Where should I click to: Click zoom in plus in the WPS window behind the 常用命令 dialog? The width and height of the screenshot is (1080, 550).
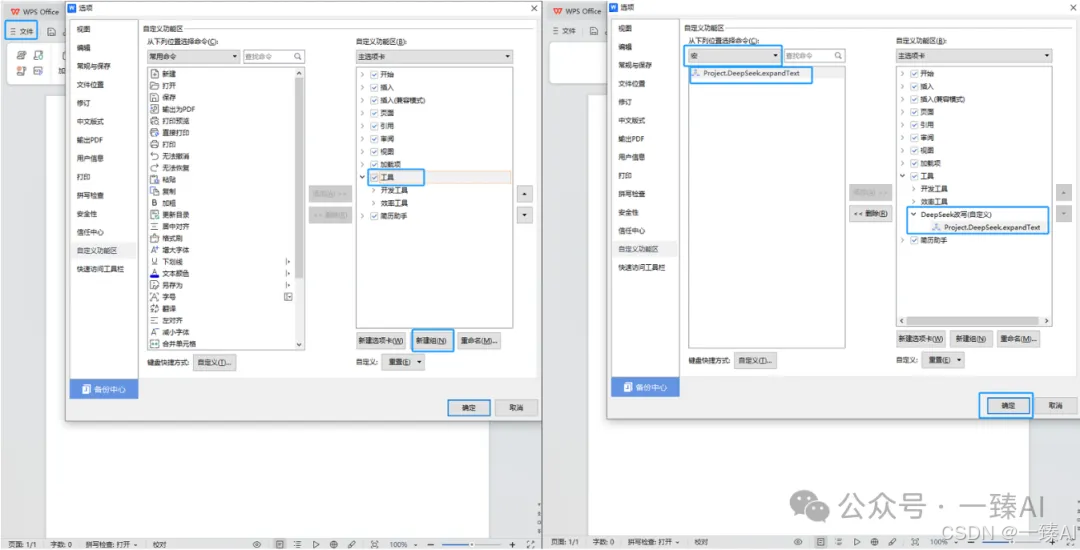(x=512, y=544)
